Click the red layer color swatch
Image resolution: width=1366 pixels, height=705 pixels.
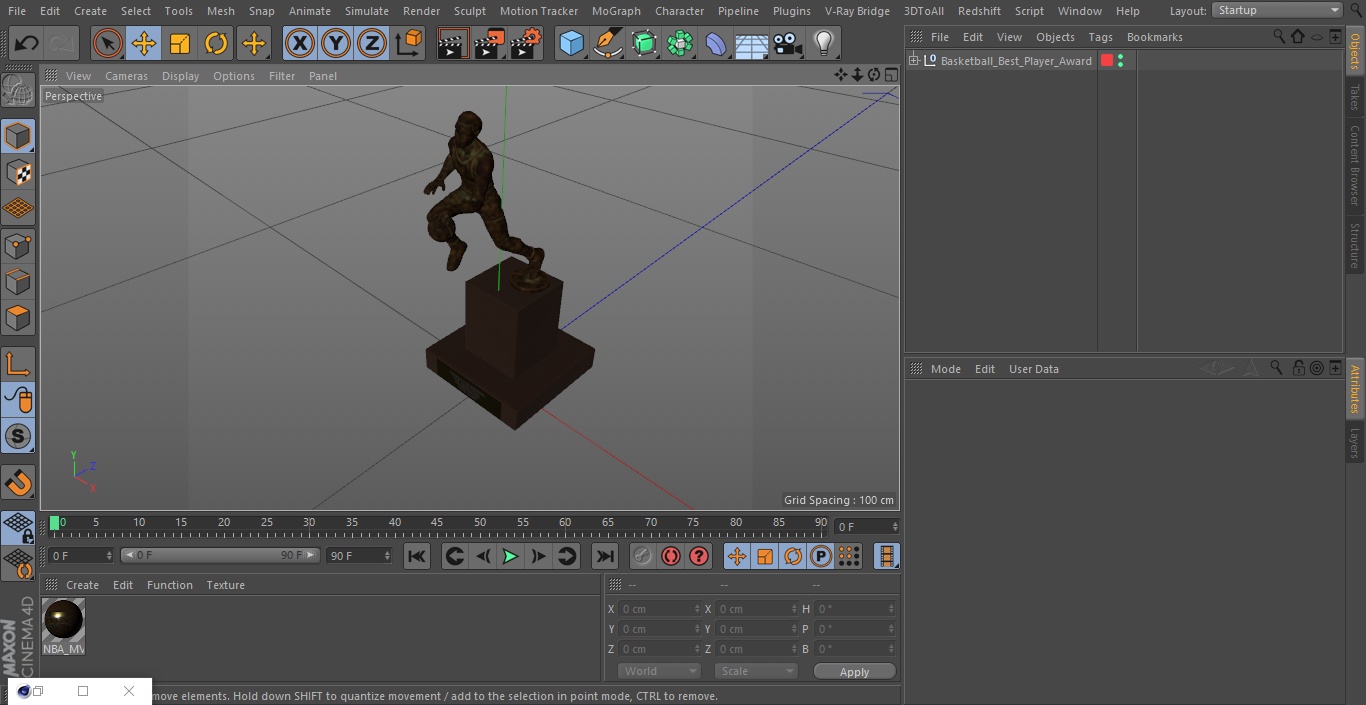(1107, 61)
